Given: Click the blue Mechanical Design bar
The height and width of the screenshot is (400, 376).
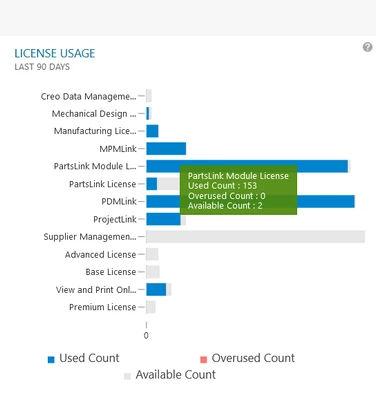Looking at the screenshot, I should 148,114.
